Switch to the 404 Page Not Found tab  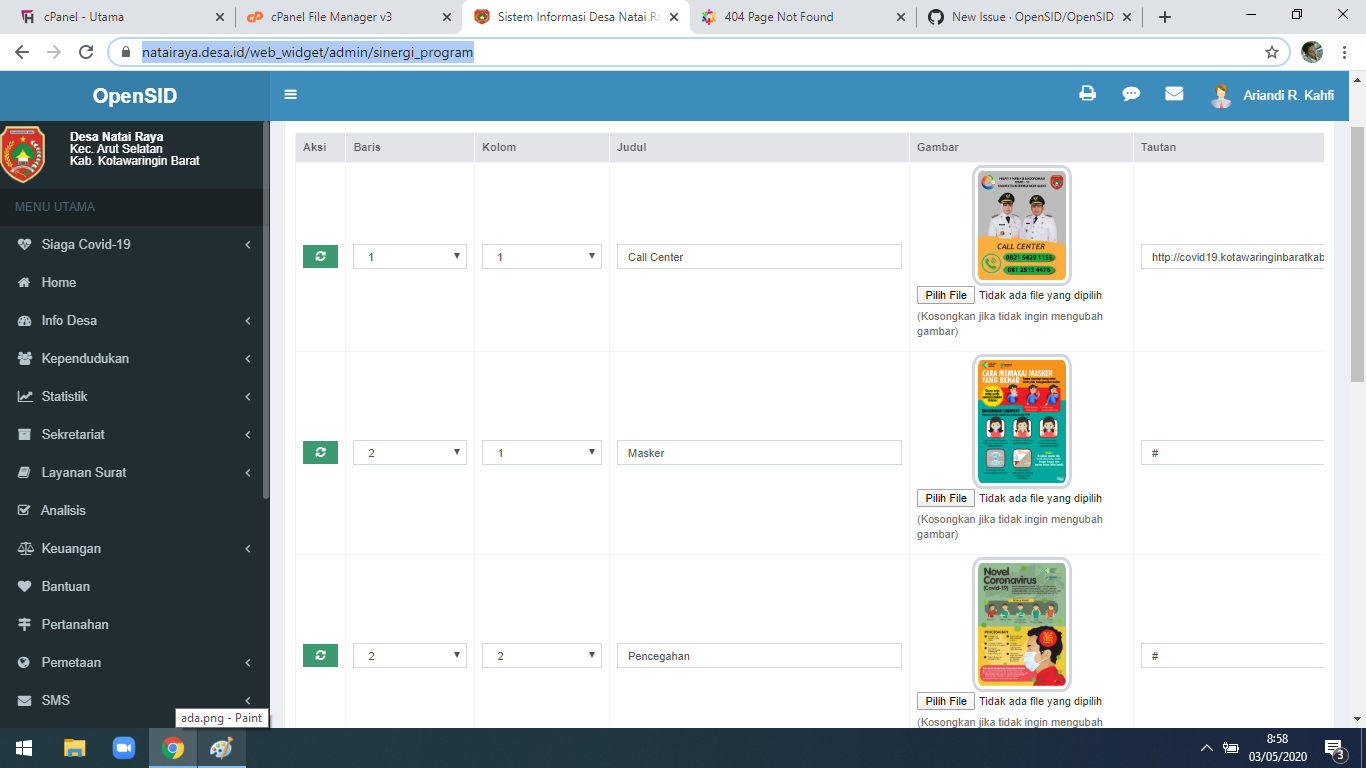(x=790, y=17)
